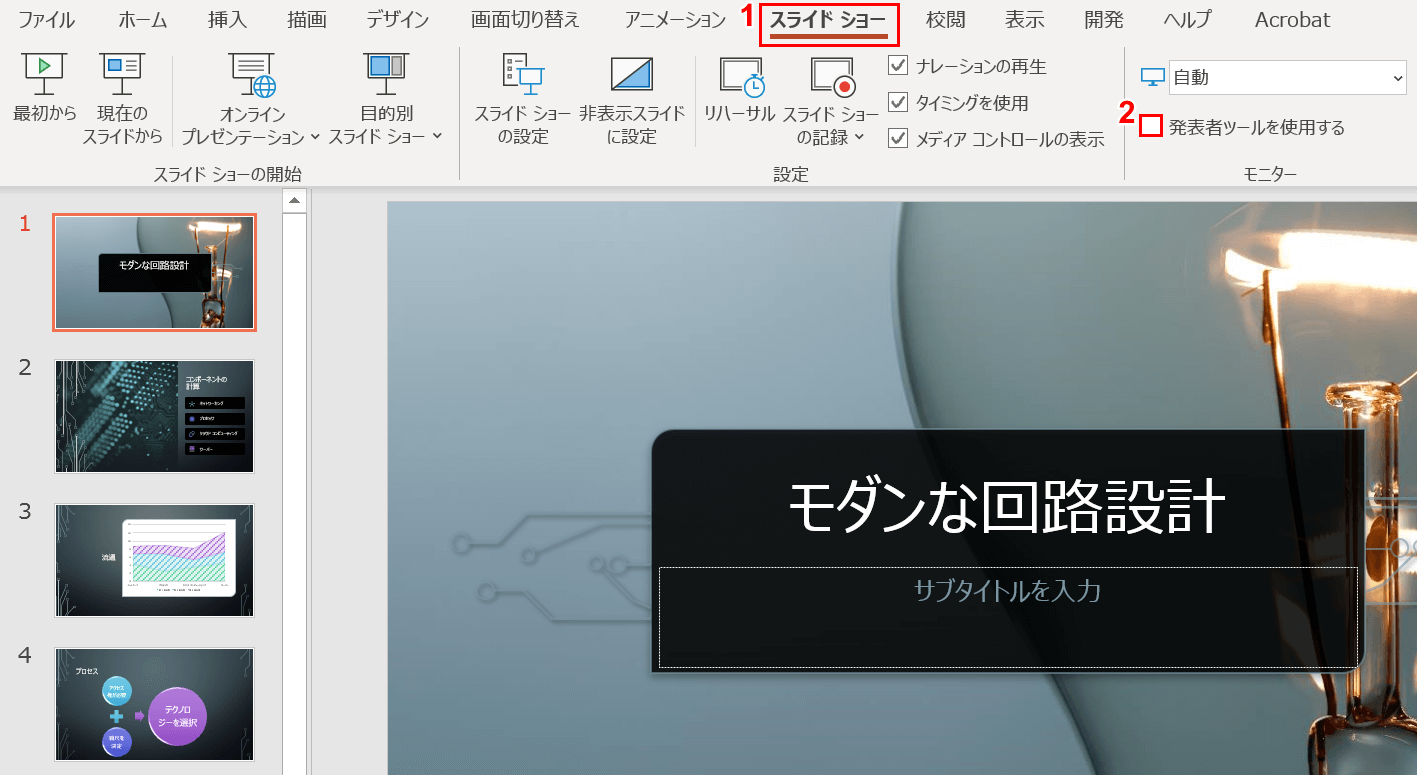
Task: Expand the 目的別スライド ショー dropdown arrow
Action: pos(437,137)
